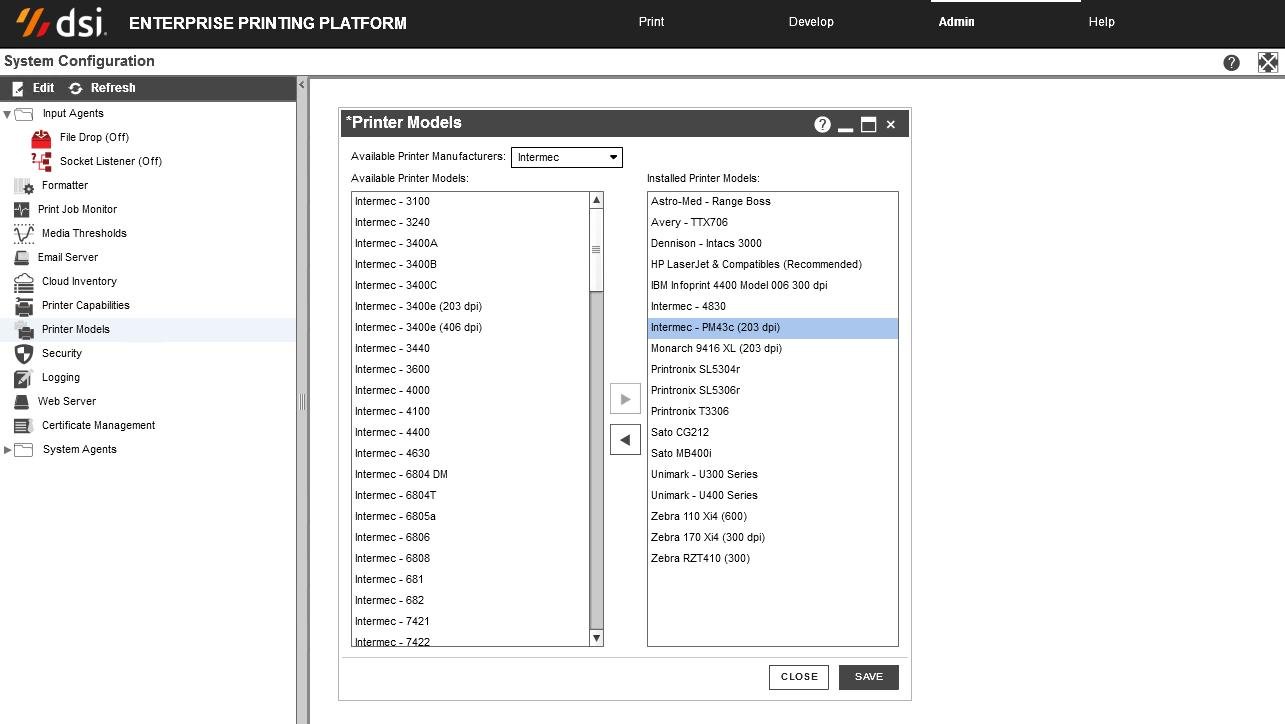The height and width of the screenshot is (724, 1285).
Task: Click the Refresh toolbar label
Action: point(113,88)
